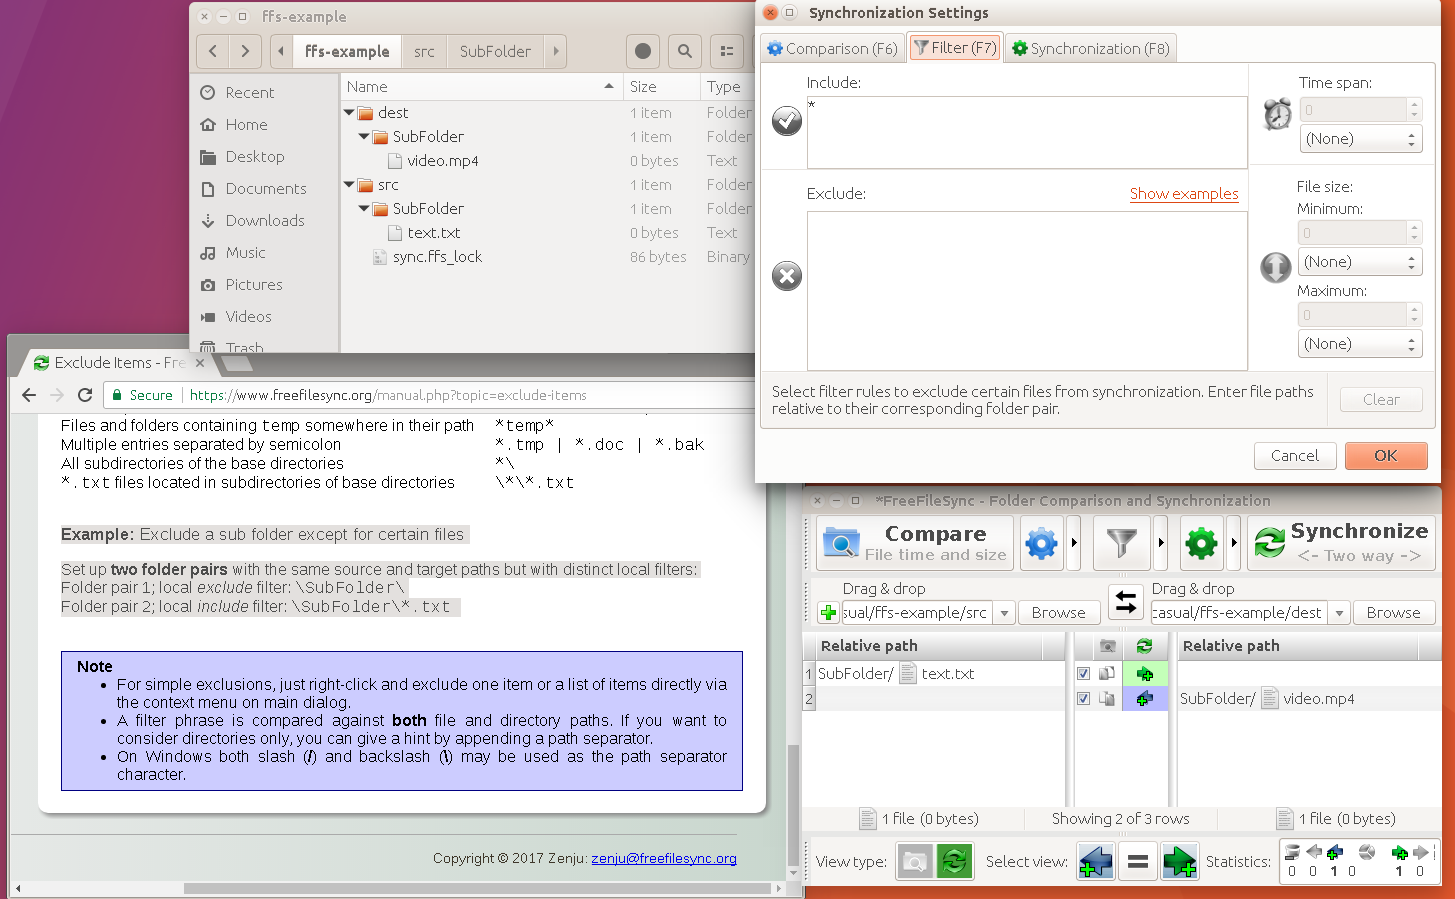
Task: Toggle equal files view button
Action: 1138,861
